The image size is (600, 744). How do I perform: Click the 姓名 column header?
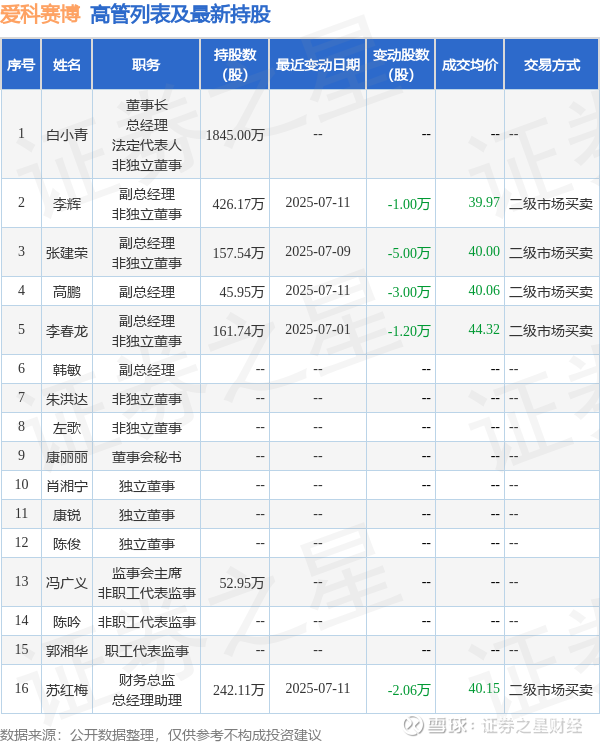click(x=67, y=65)
